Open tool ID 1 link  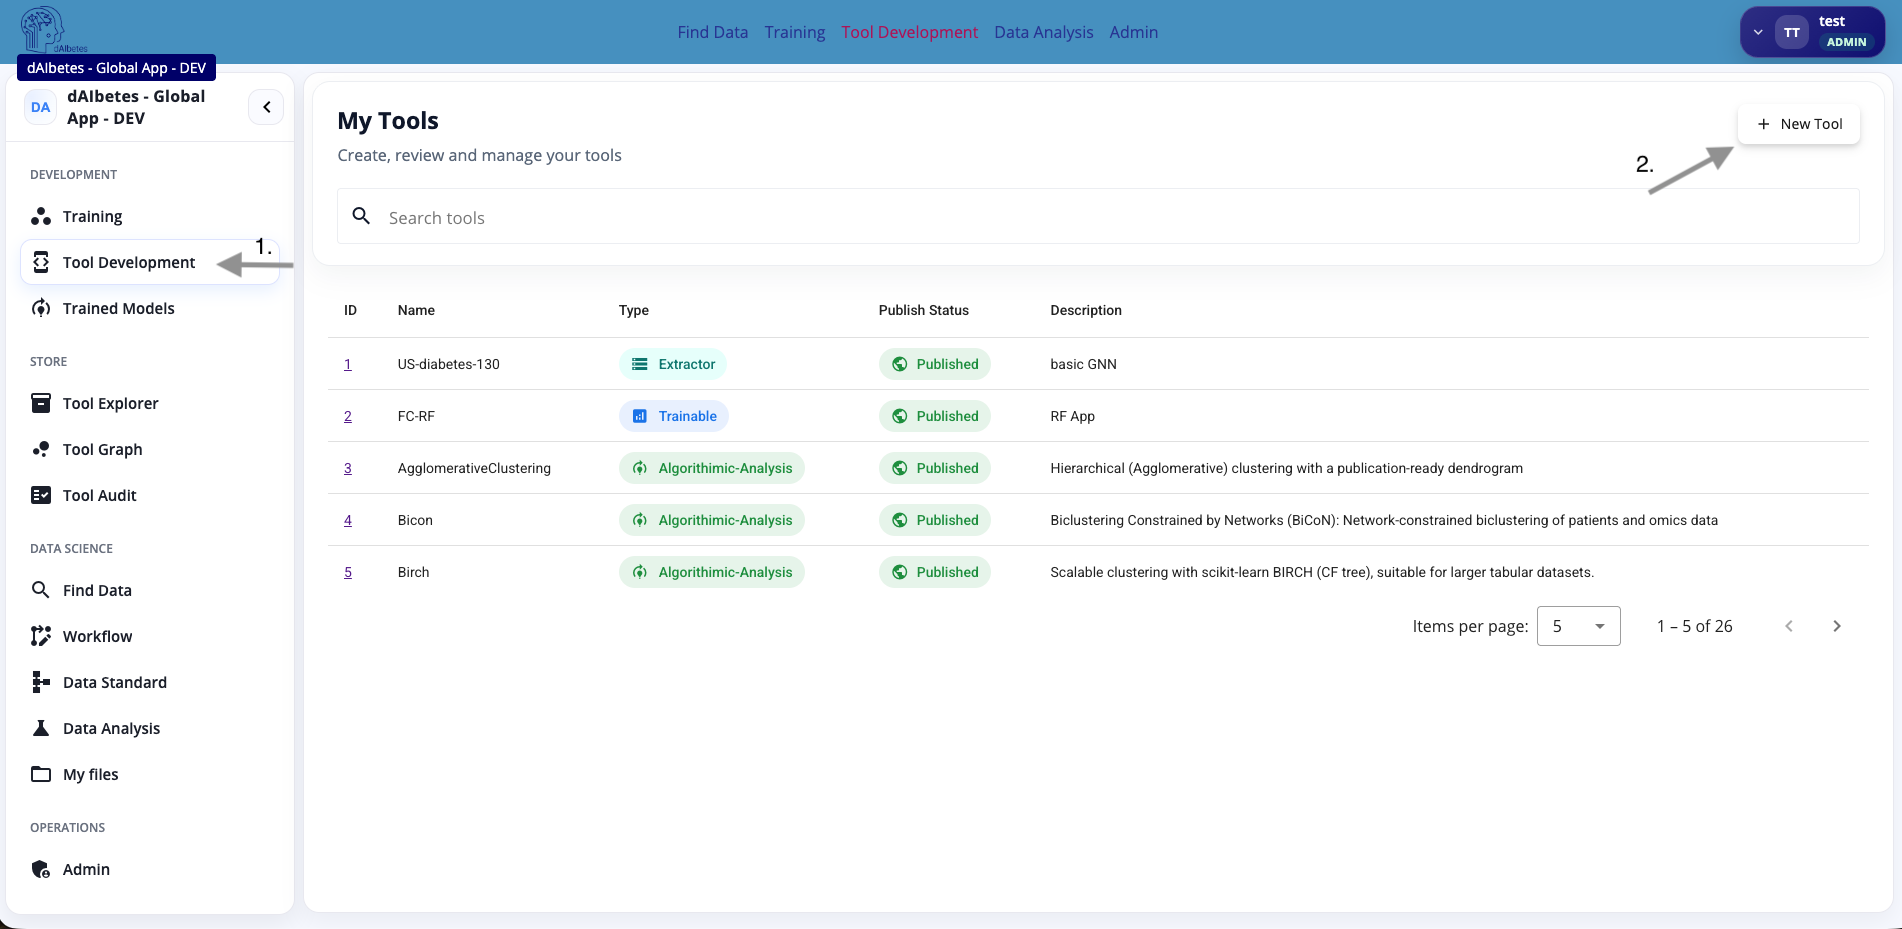(348, 364)
